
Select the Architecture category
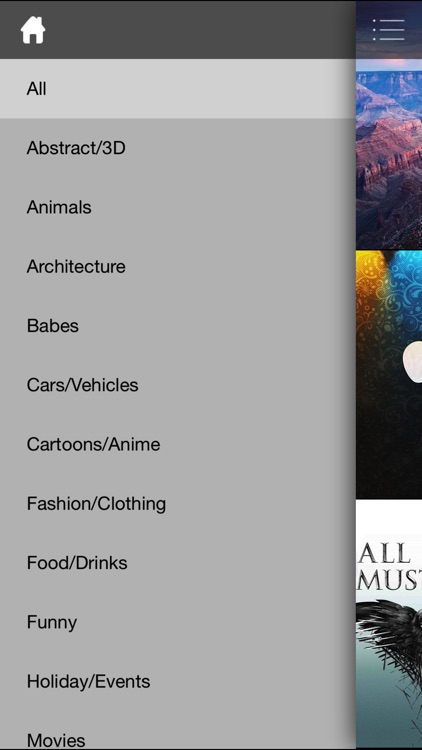pos(178,267)
